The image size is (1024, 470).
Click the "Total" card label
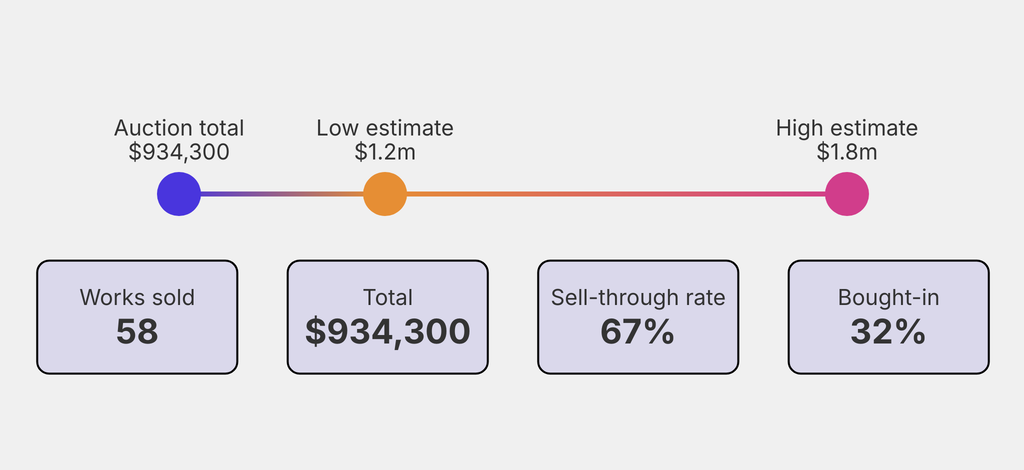pos(388,297)
